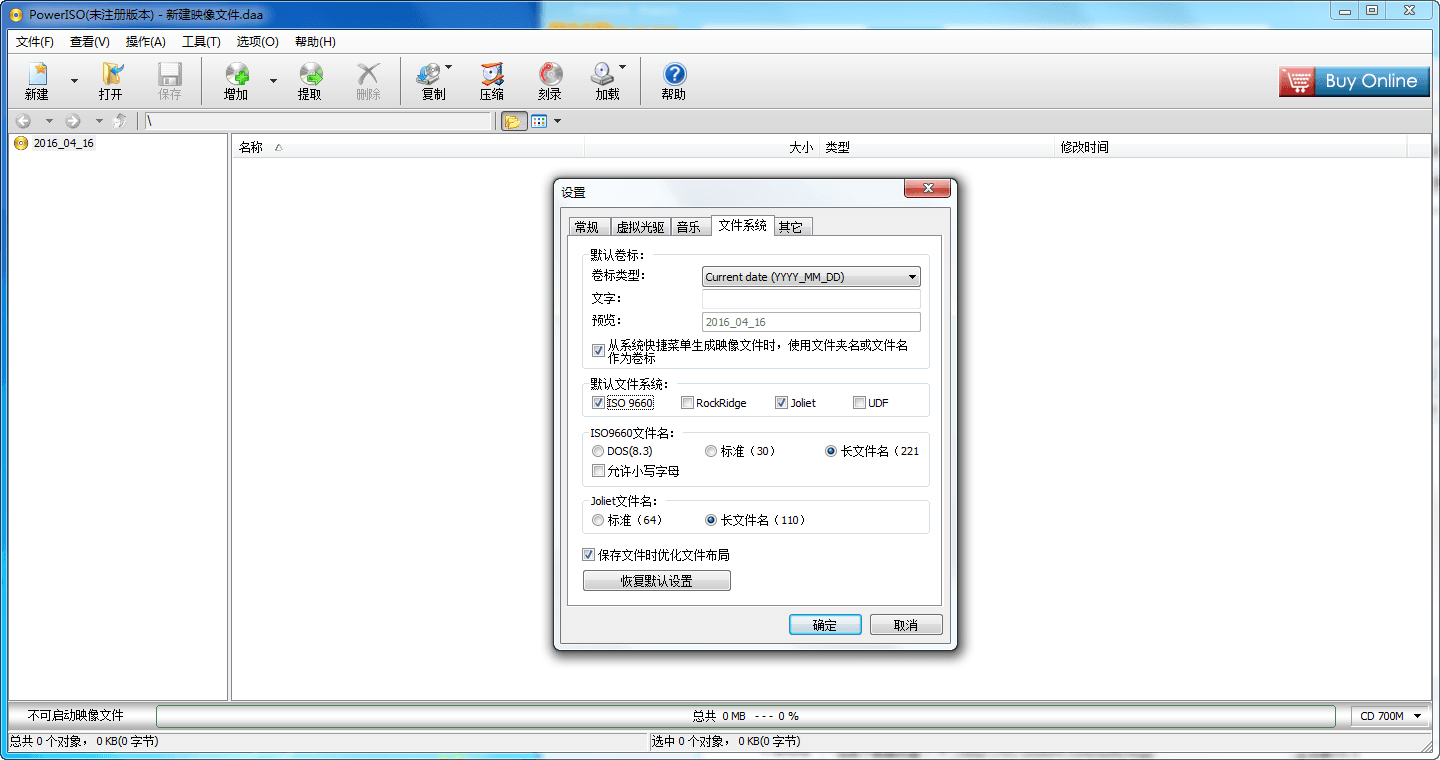Open the view mode dropdown arrow
The image size is (1440, 760).
(x=557, y=121)
